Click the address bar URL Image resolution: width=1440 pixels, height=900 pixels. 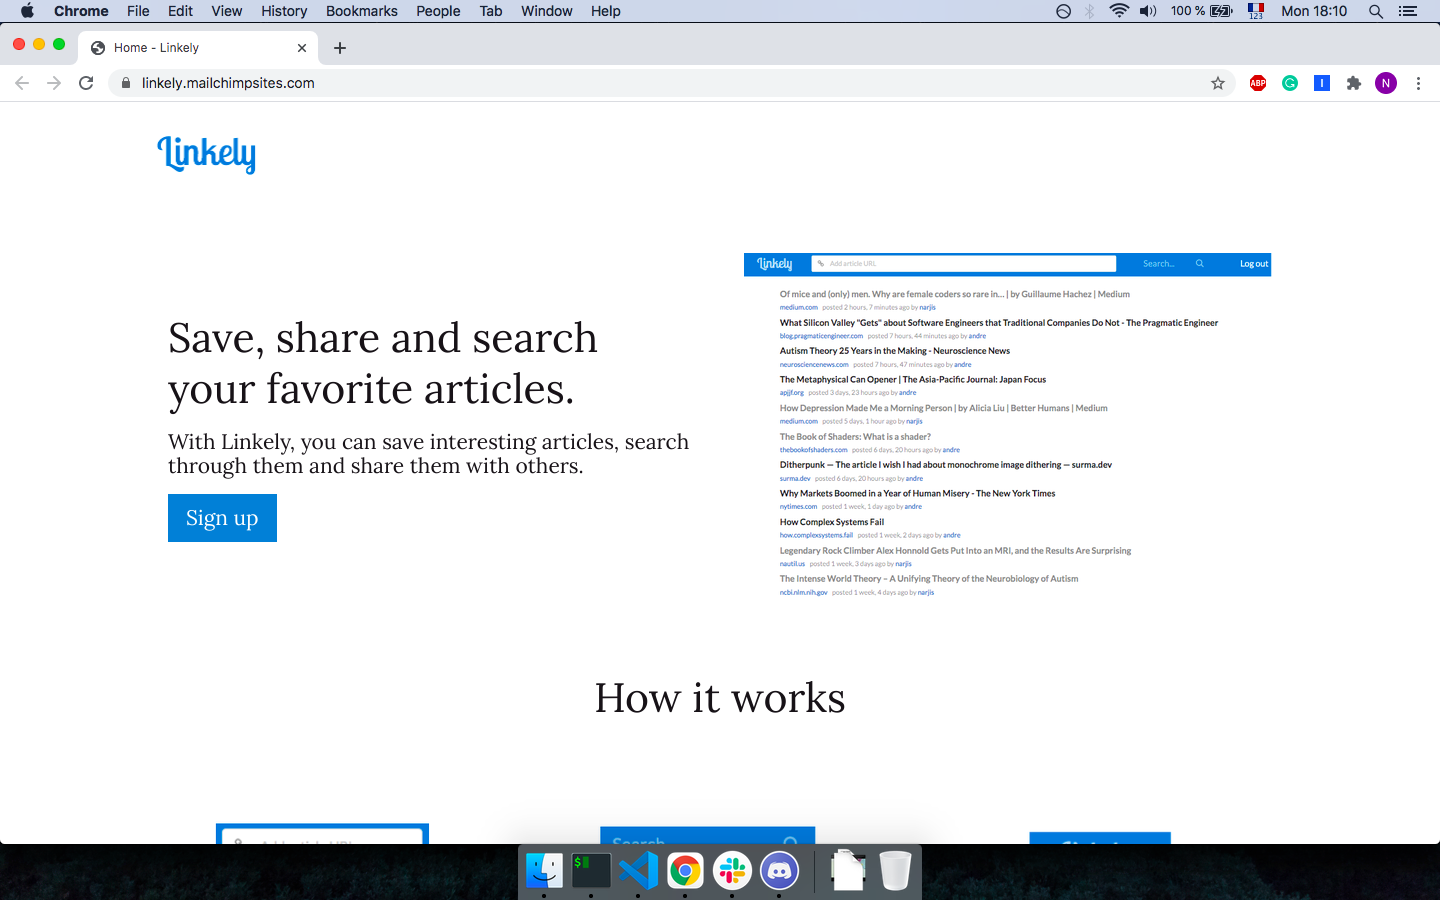(x=228, y=83)
